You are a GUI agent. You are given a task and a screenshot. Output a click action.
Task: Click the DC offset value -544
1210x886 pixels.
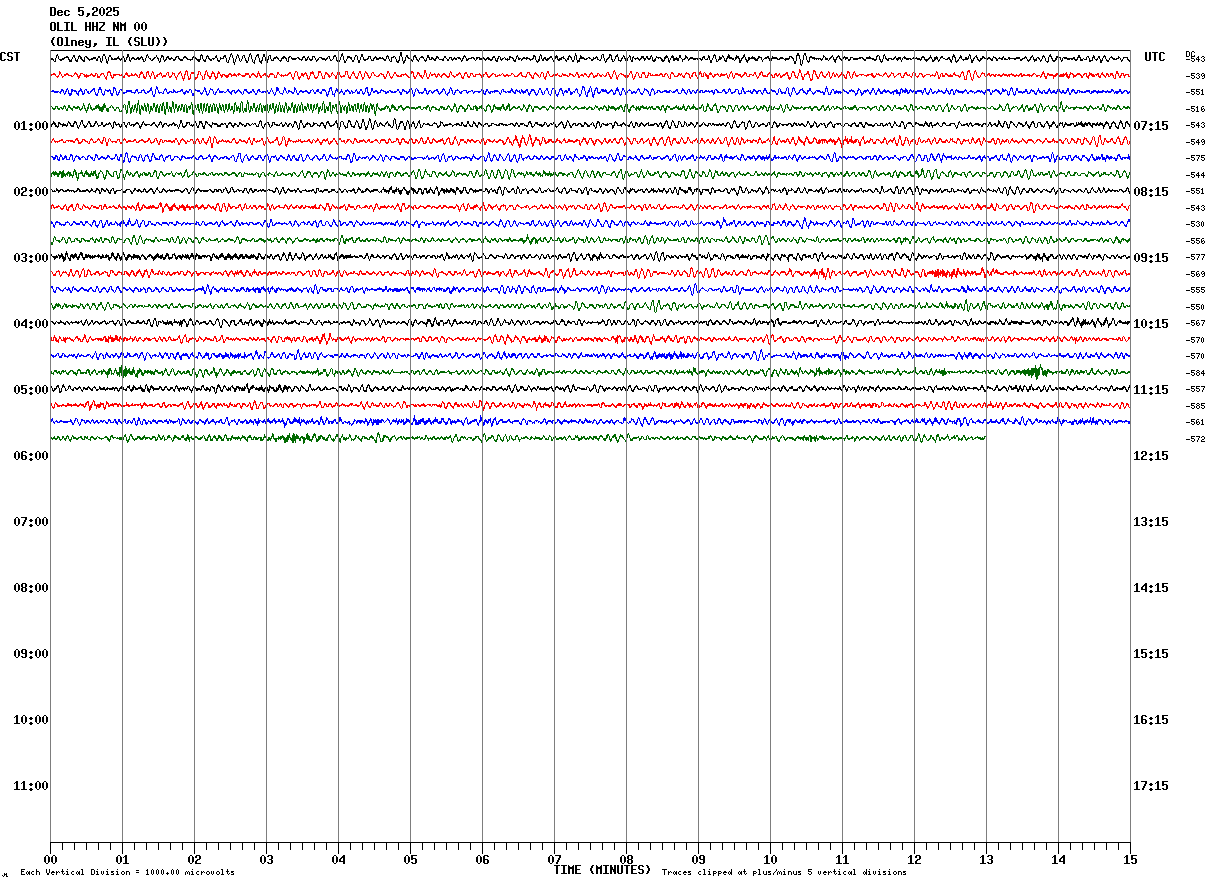coord(1195,175)
